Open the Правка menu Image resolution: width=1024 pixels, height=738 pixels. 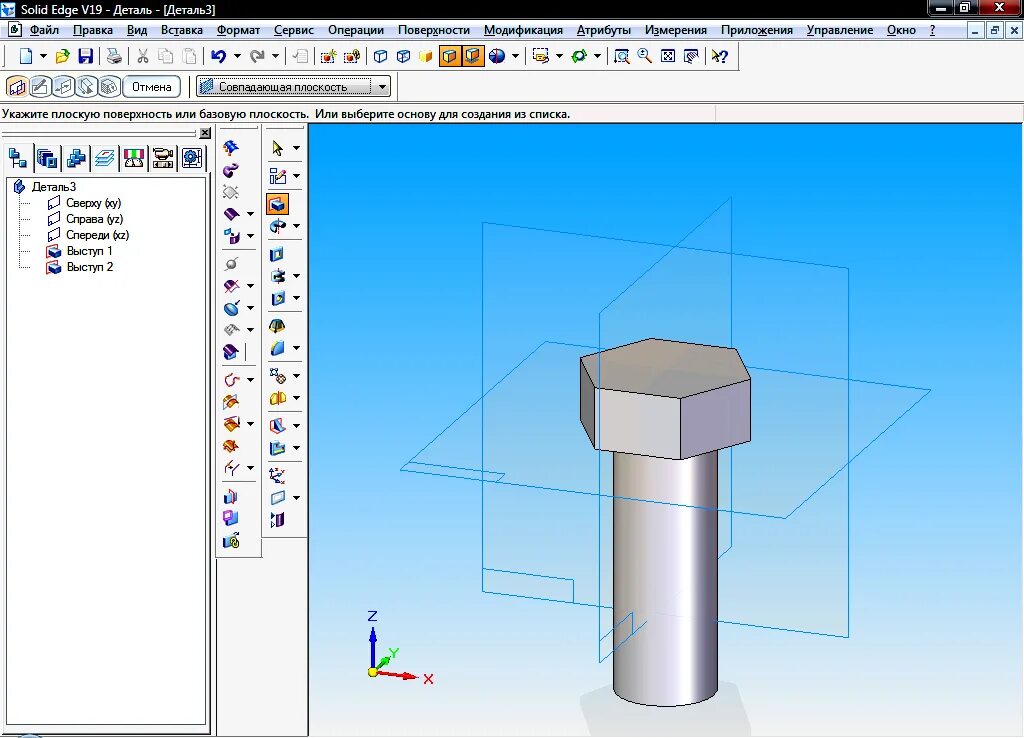[92, 30]
